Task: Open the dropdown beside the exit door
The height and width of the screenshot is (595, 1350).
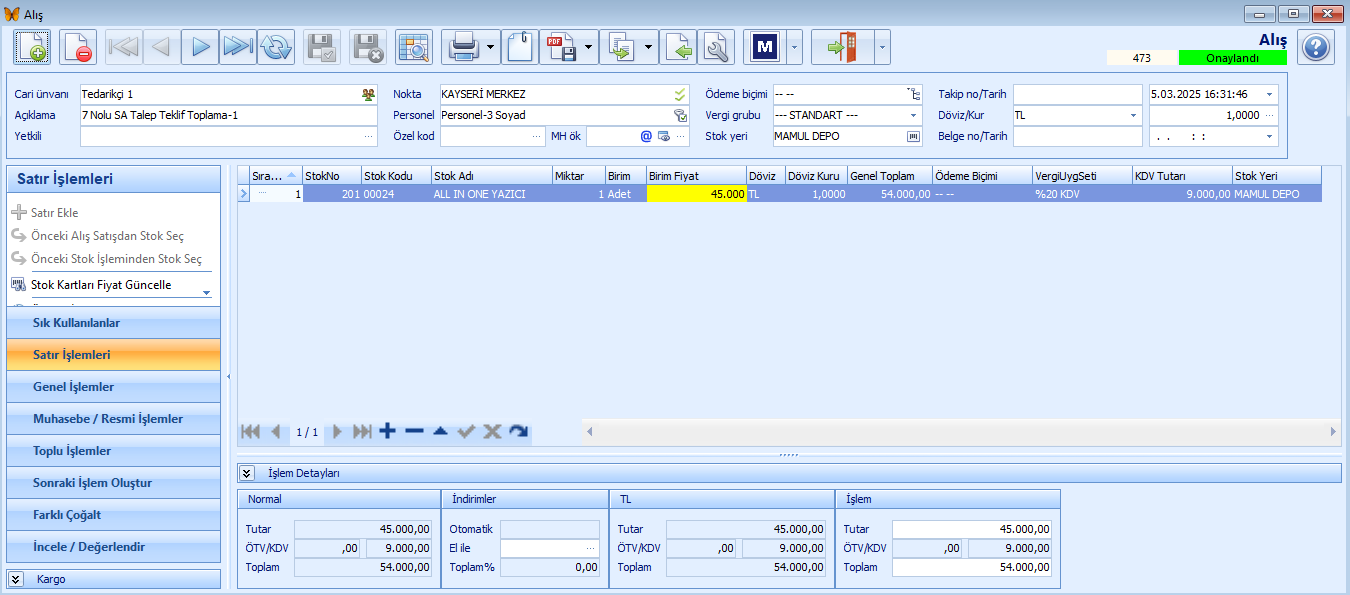Action: [882, 47]
